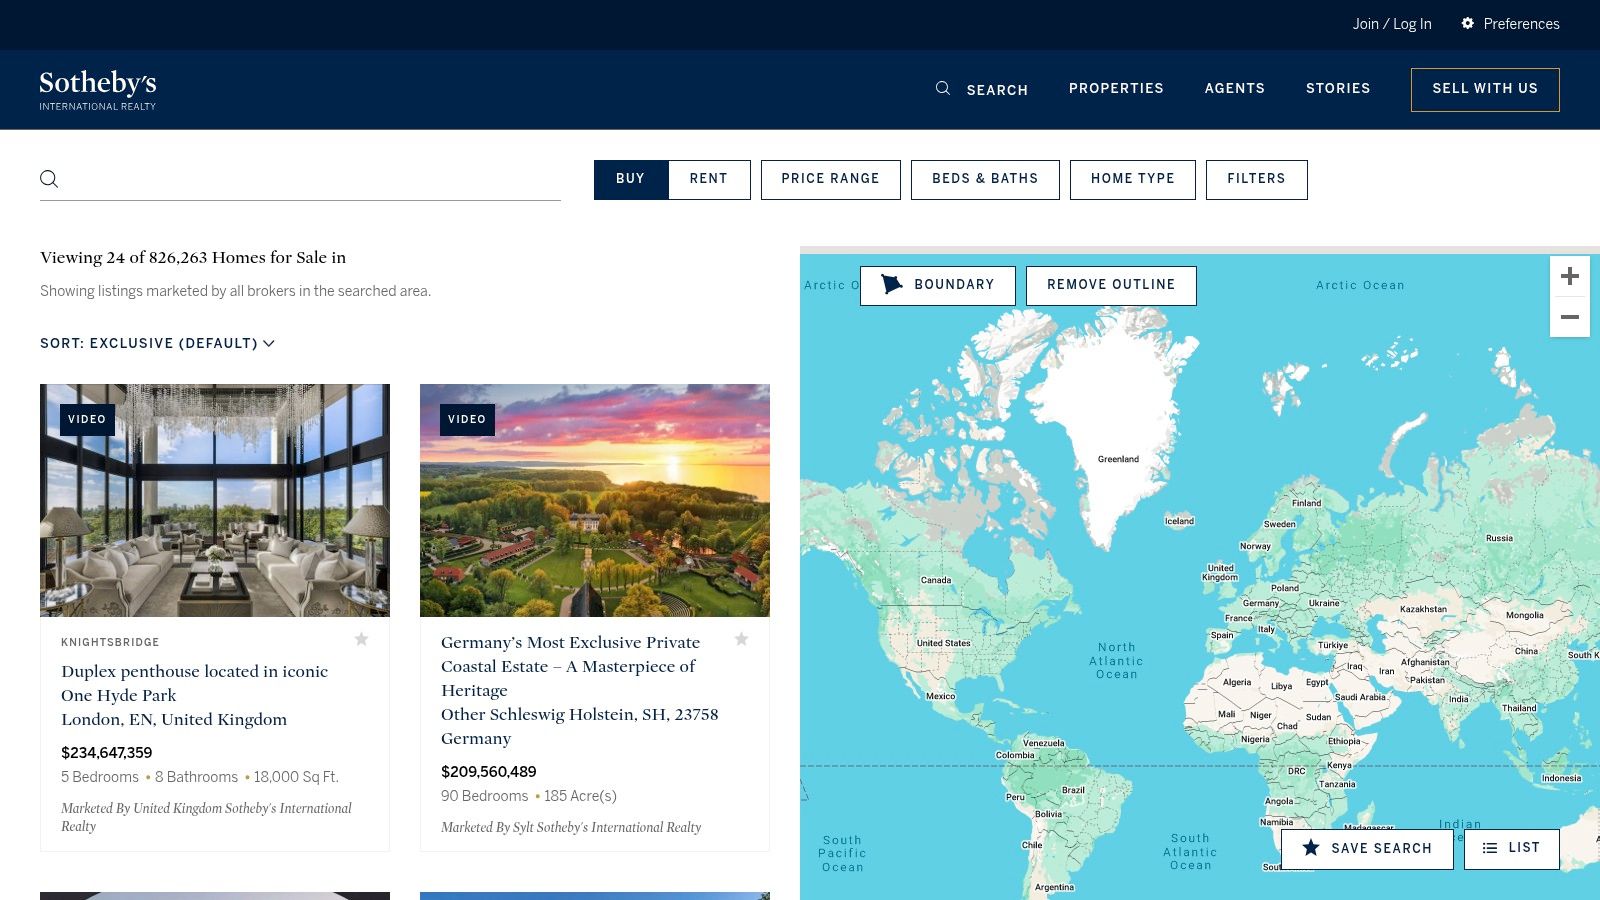Click United States label on the map

coord(943,643)
